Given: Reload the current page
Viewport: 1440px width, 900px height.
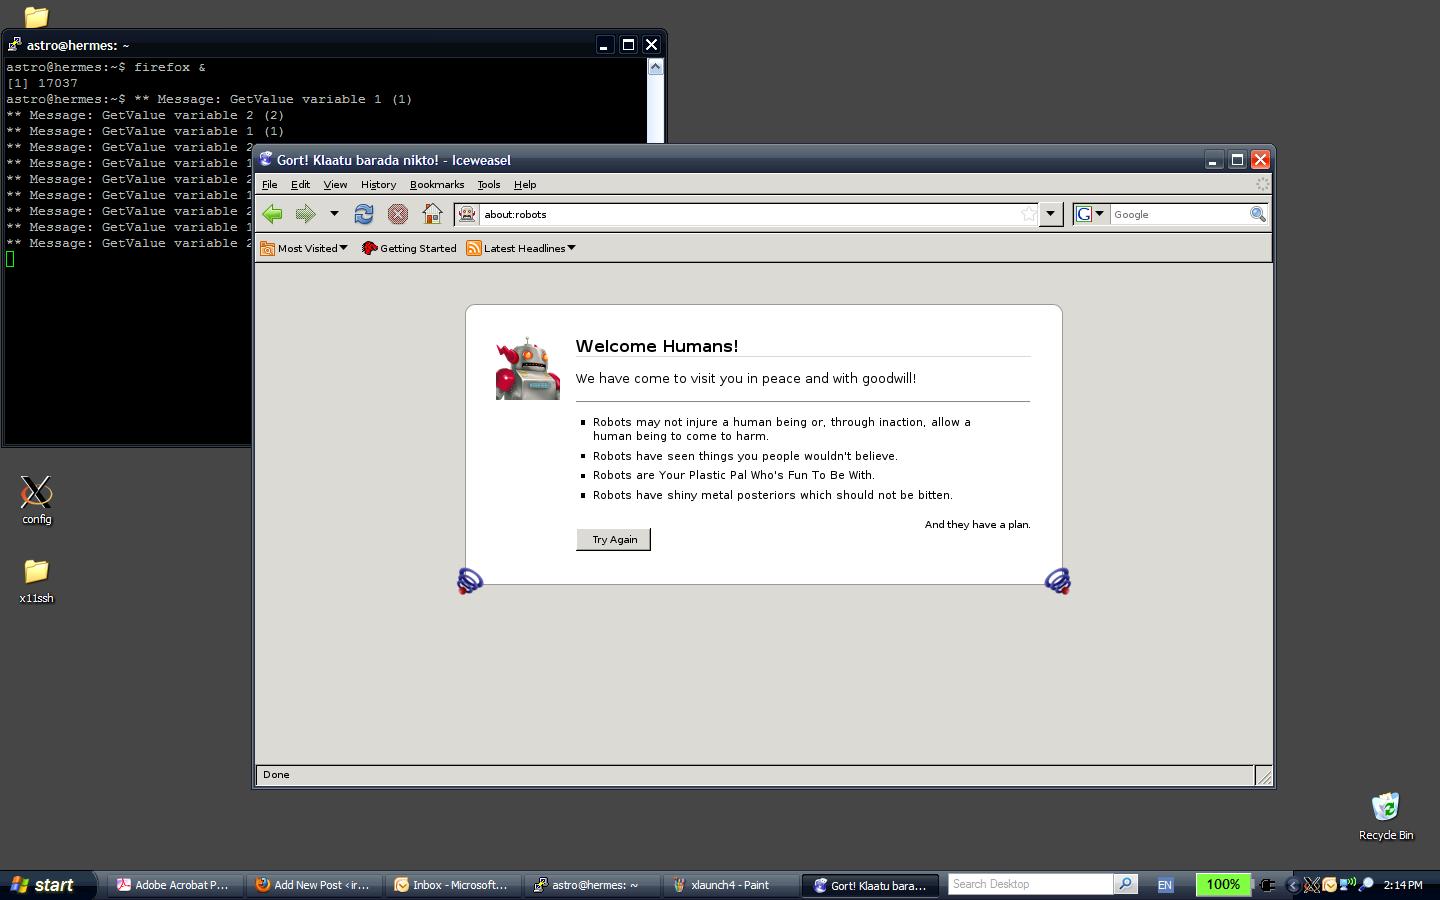Looking at the screenshot, I should pyautogui.click(x=364, y=214).
